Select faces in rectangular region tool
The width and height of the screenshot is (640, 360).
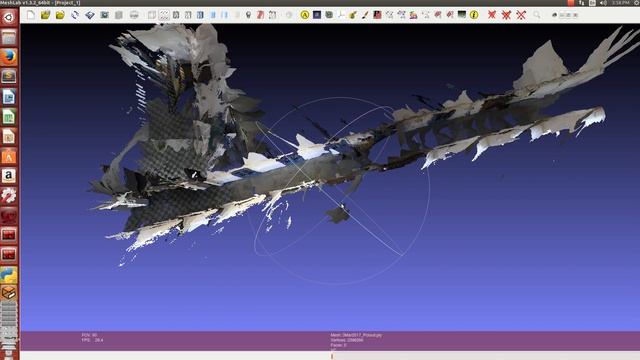[389, 15]
